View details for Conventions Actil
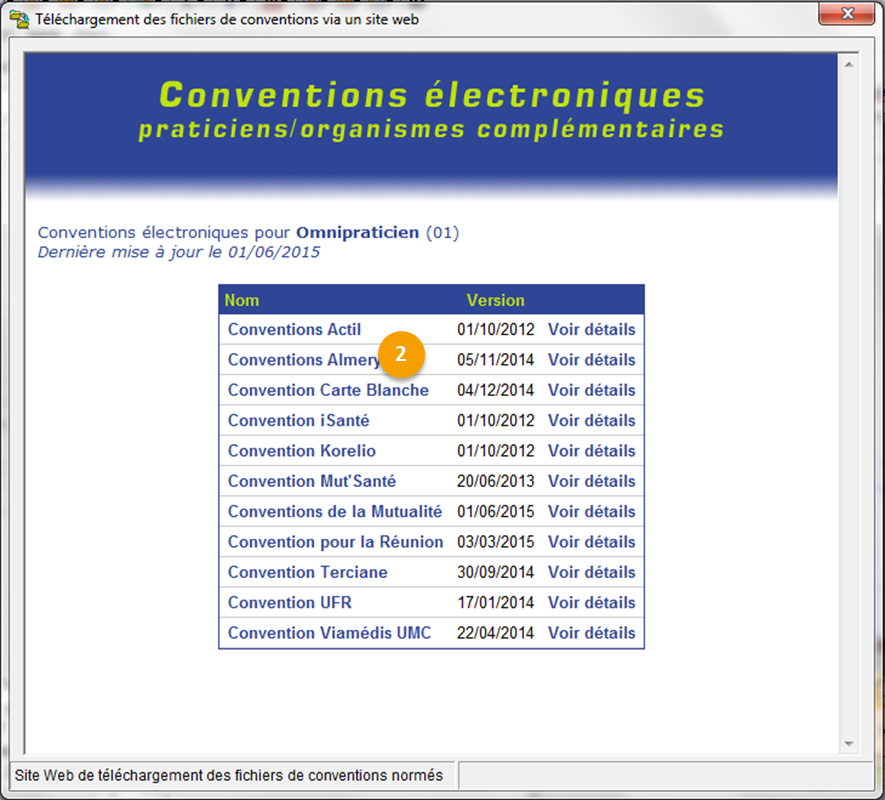 [x=592, y=330]
